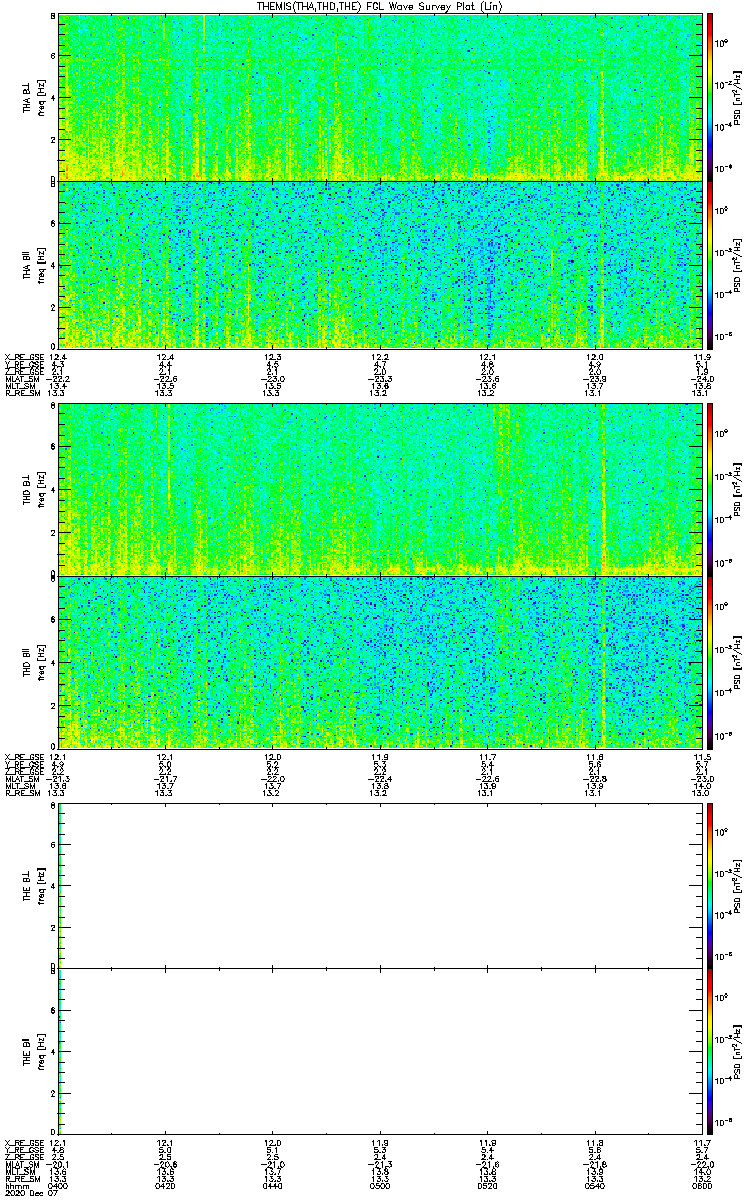Click the 0500 time tick label
The image size is (750, 1200).
pos(380,1185)
